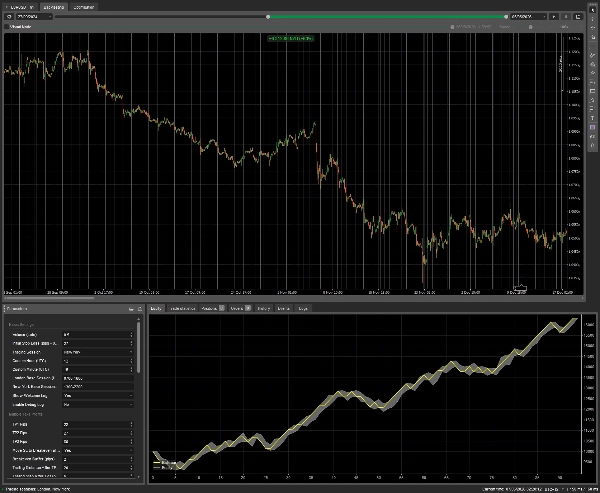Click the Parameters panel scroll-down arrow
The image size is (600, 493).
pyautogui.click(x=139, y=477)
